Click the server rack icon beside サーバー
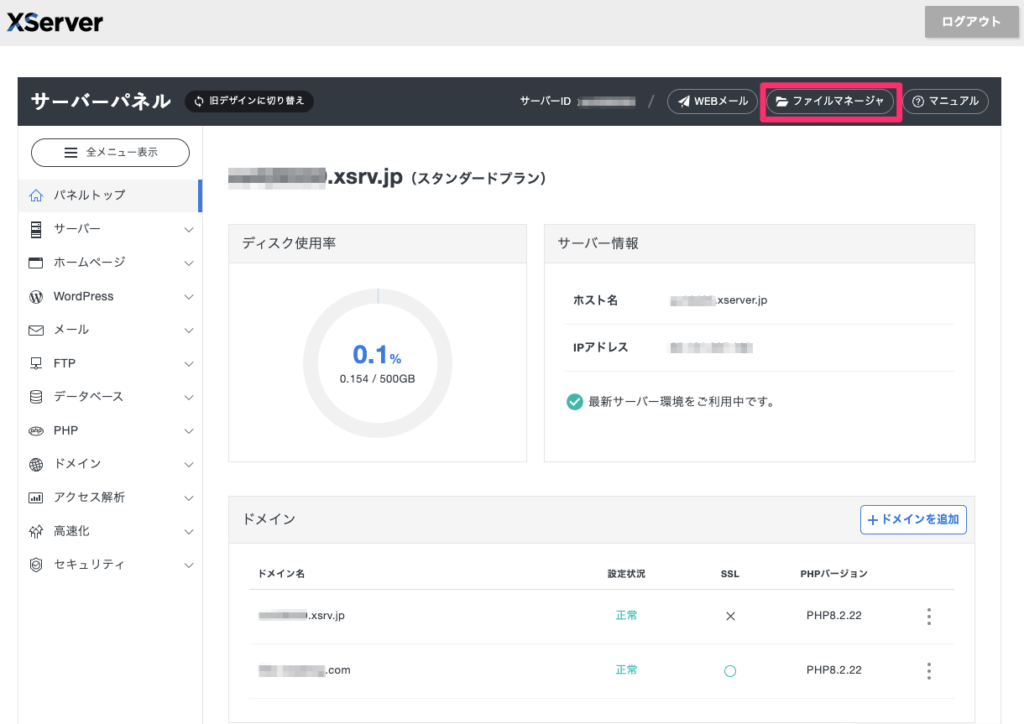The width and height of the screenshot is (1024, 724). [x=36, y=229]
